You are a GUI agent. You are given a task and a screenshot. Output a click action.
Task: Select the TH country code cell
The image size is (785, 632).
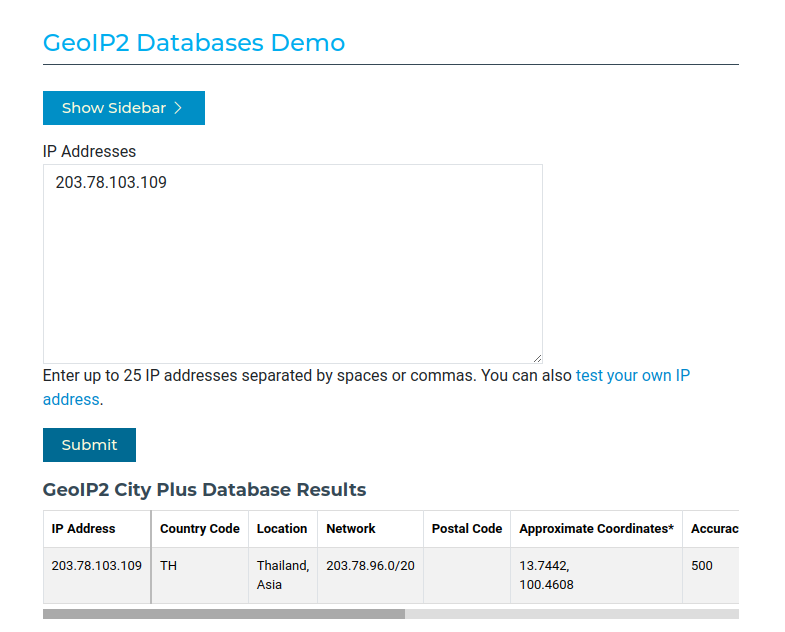(169, 566)
